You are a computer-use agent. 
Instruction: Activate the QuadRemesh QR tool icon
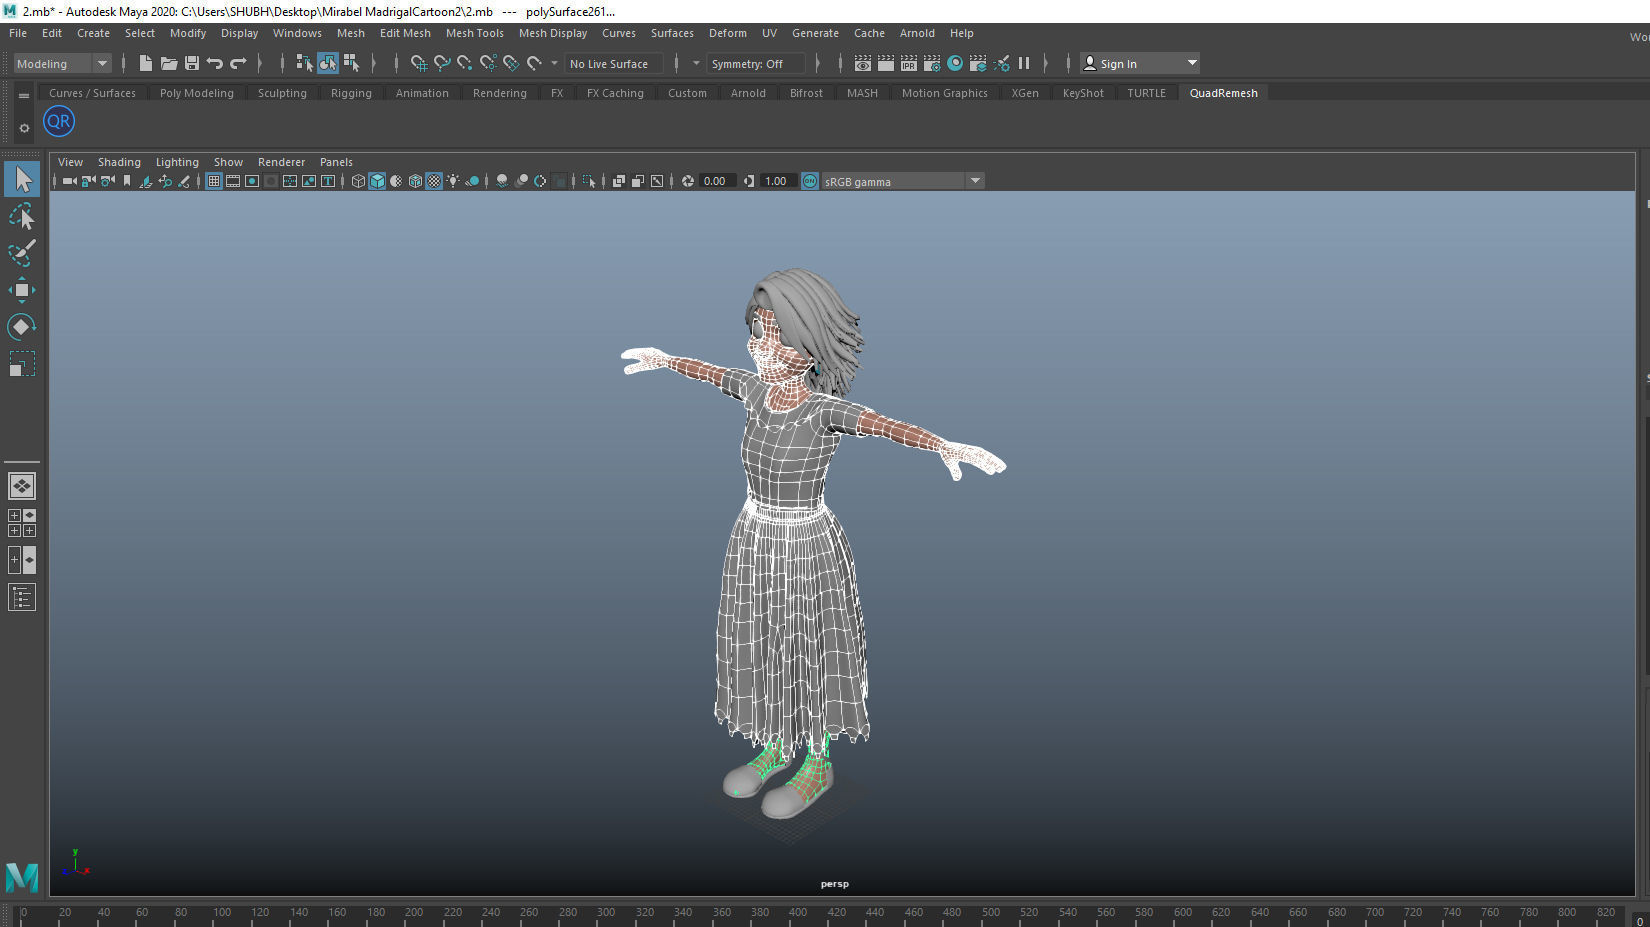click(x=58, y=121)
